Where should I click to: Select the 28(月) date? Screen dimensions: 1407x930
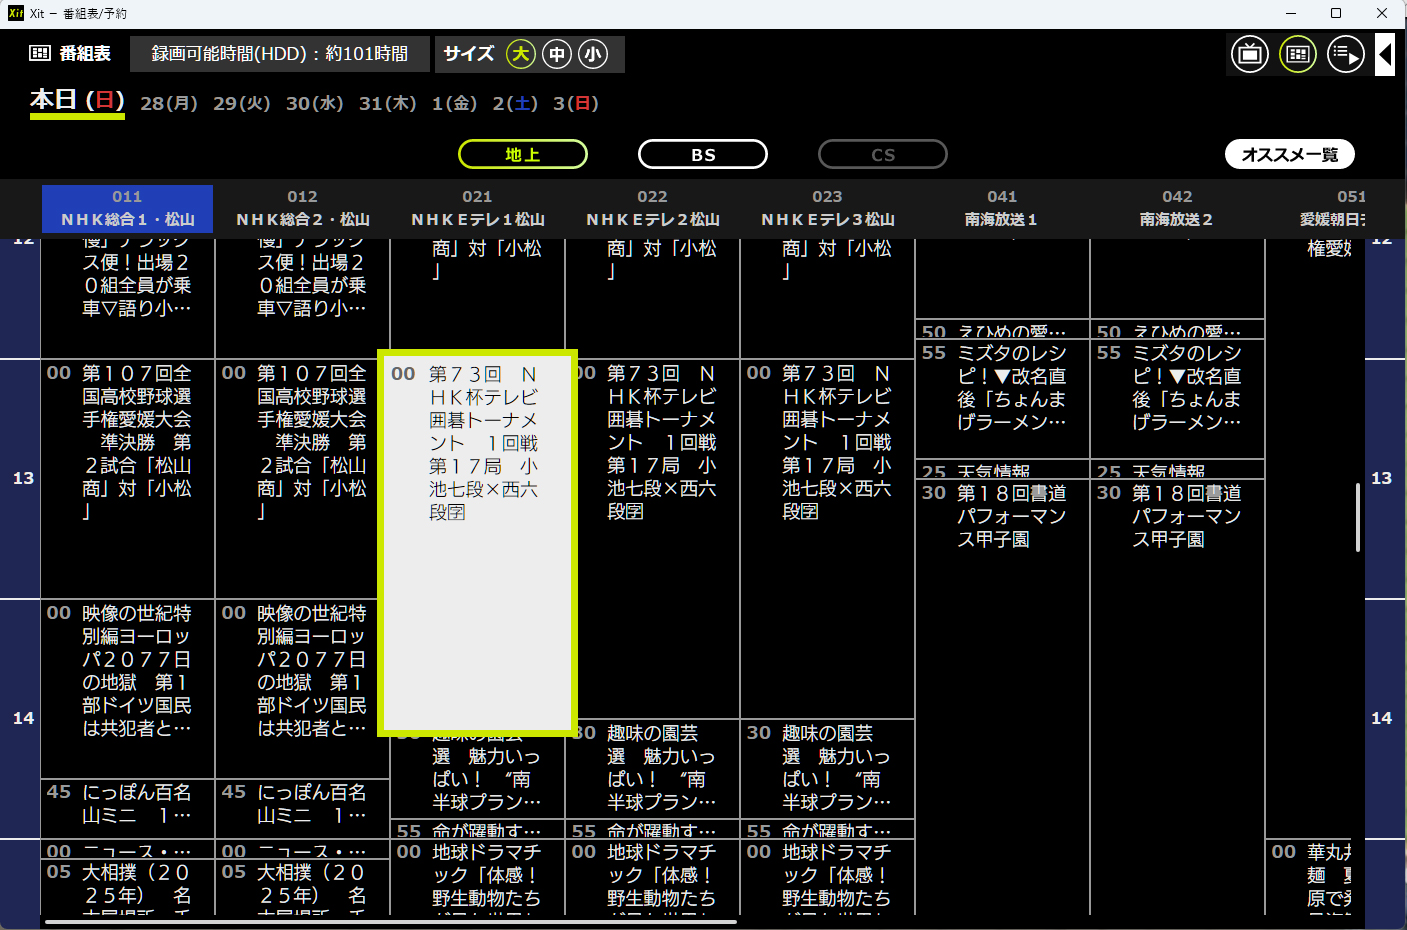click(169, 103)
